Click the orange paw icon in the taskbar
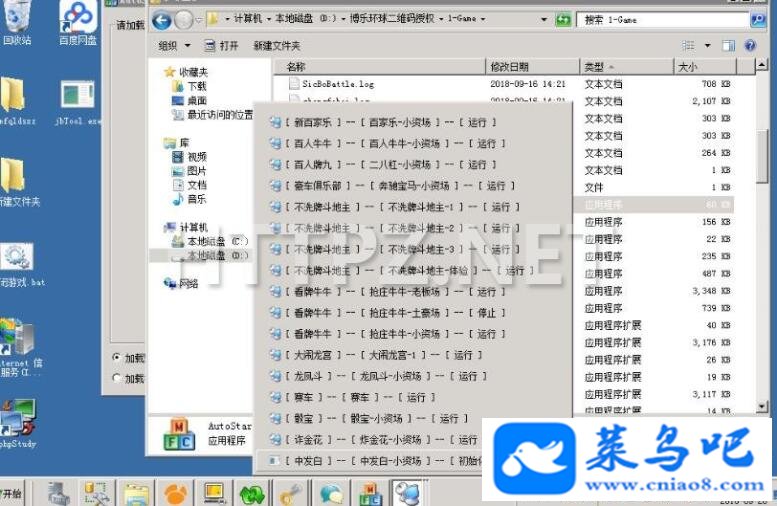The width and height of the screenshot is (777, 506). [176, 494]
